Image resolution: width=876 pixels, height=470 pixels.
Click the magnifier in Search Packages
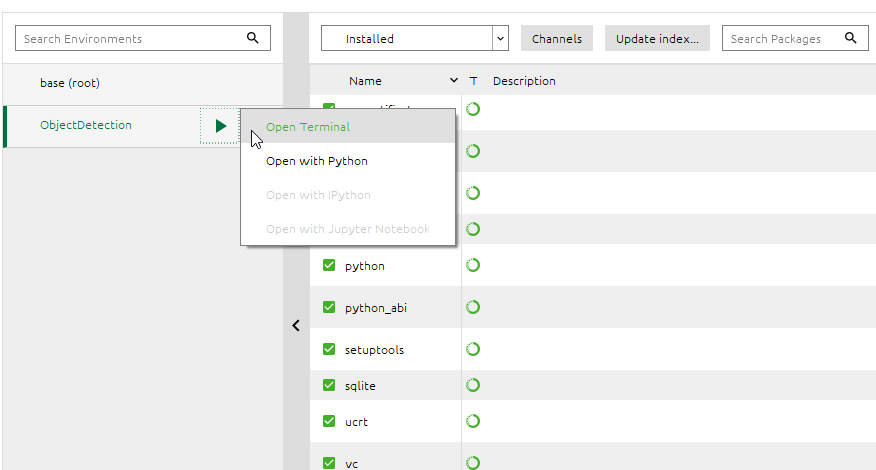click(850, 39)
